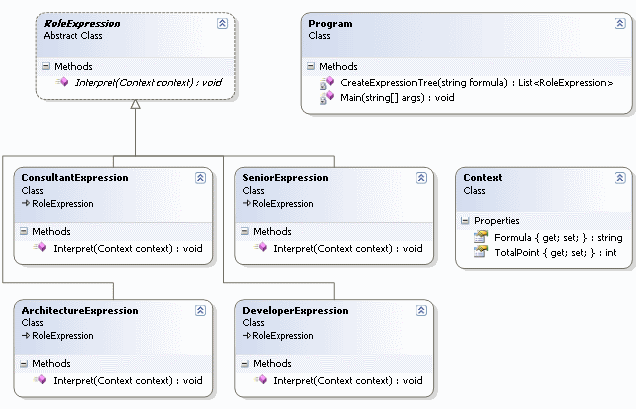This screenshot has height=409, width=636.
Task: Collapse the DeveloperExpression class chevron
Action: (421, 311)
